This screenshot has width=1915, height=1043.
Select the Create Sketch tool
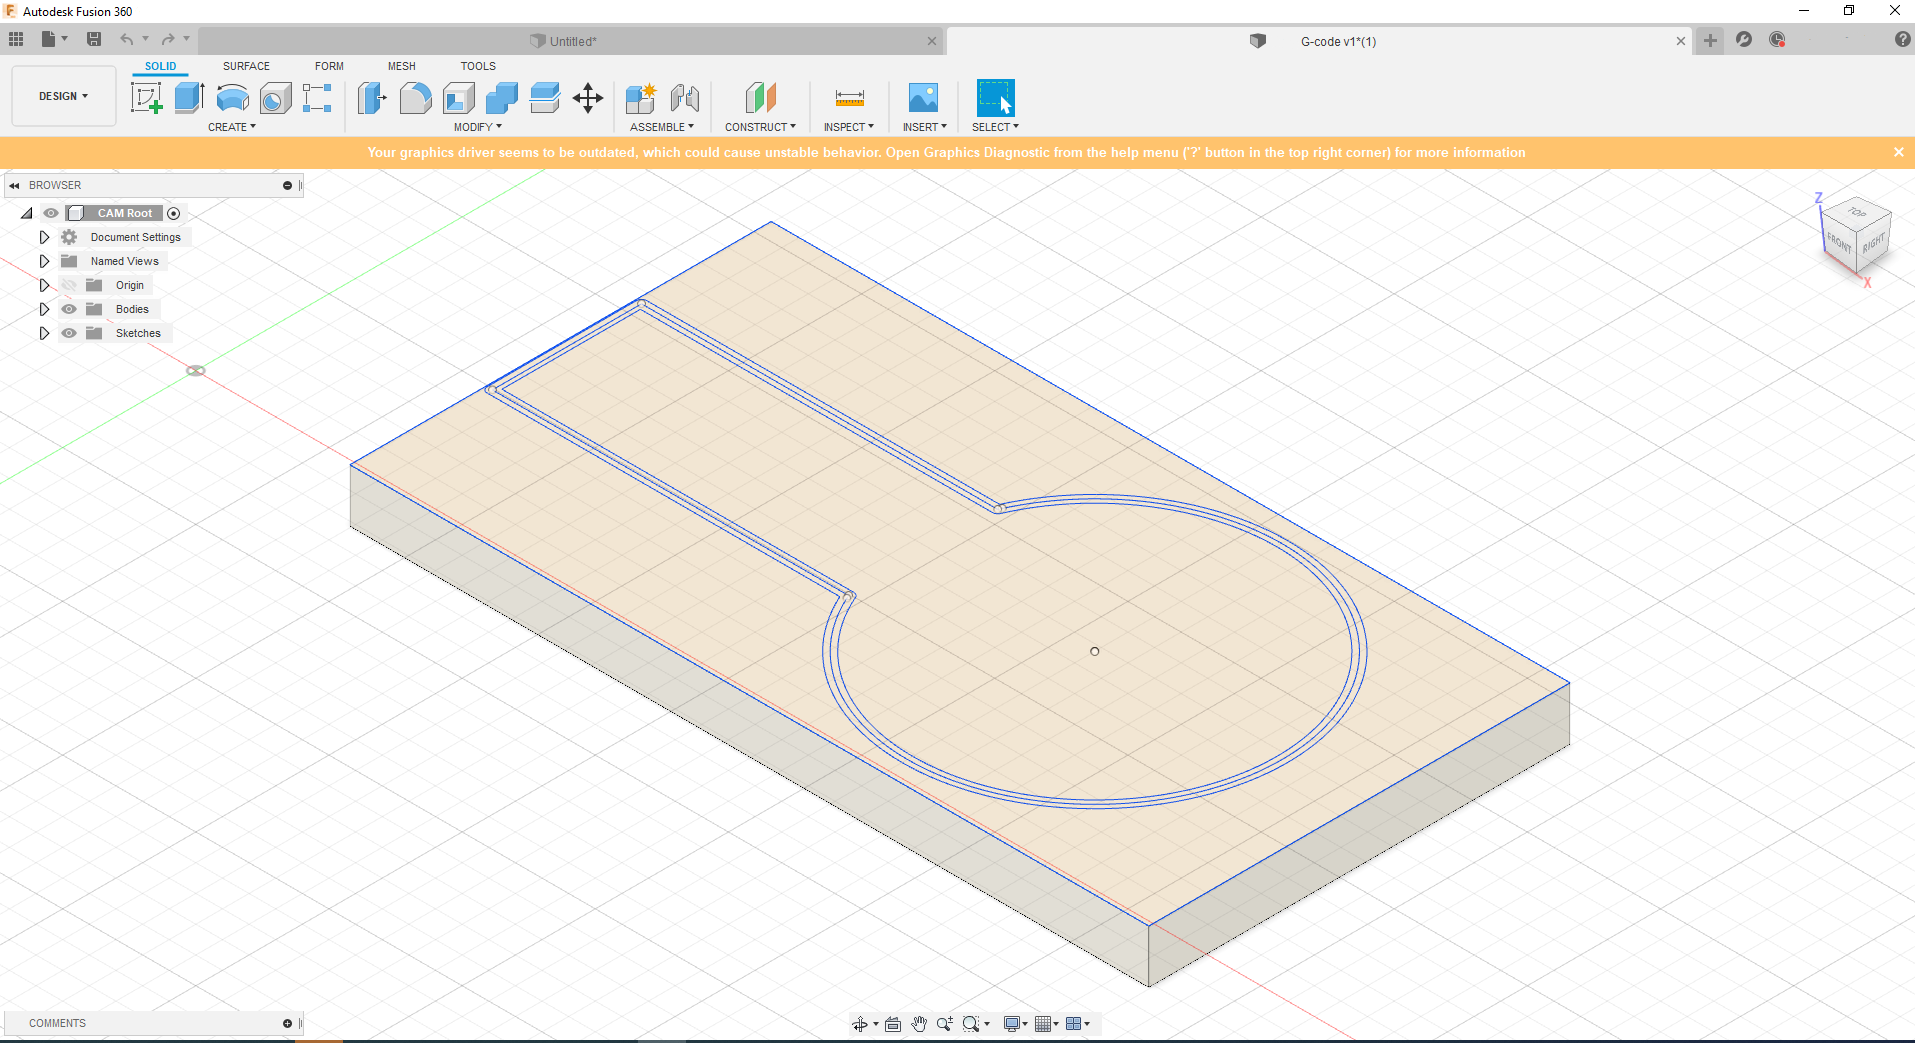point(147,98)
